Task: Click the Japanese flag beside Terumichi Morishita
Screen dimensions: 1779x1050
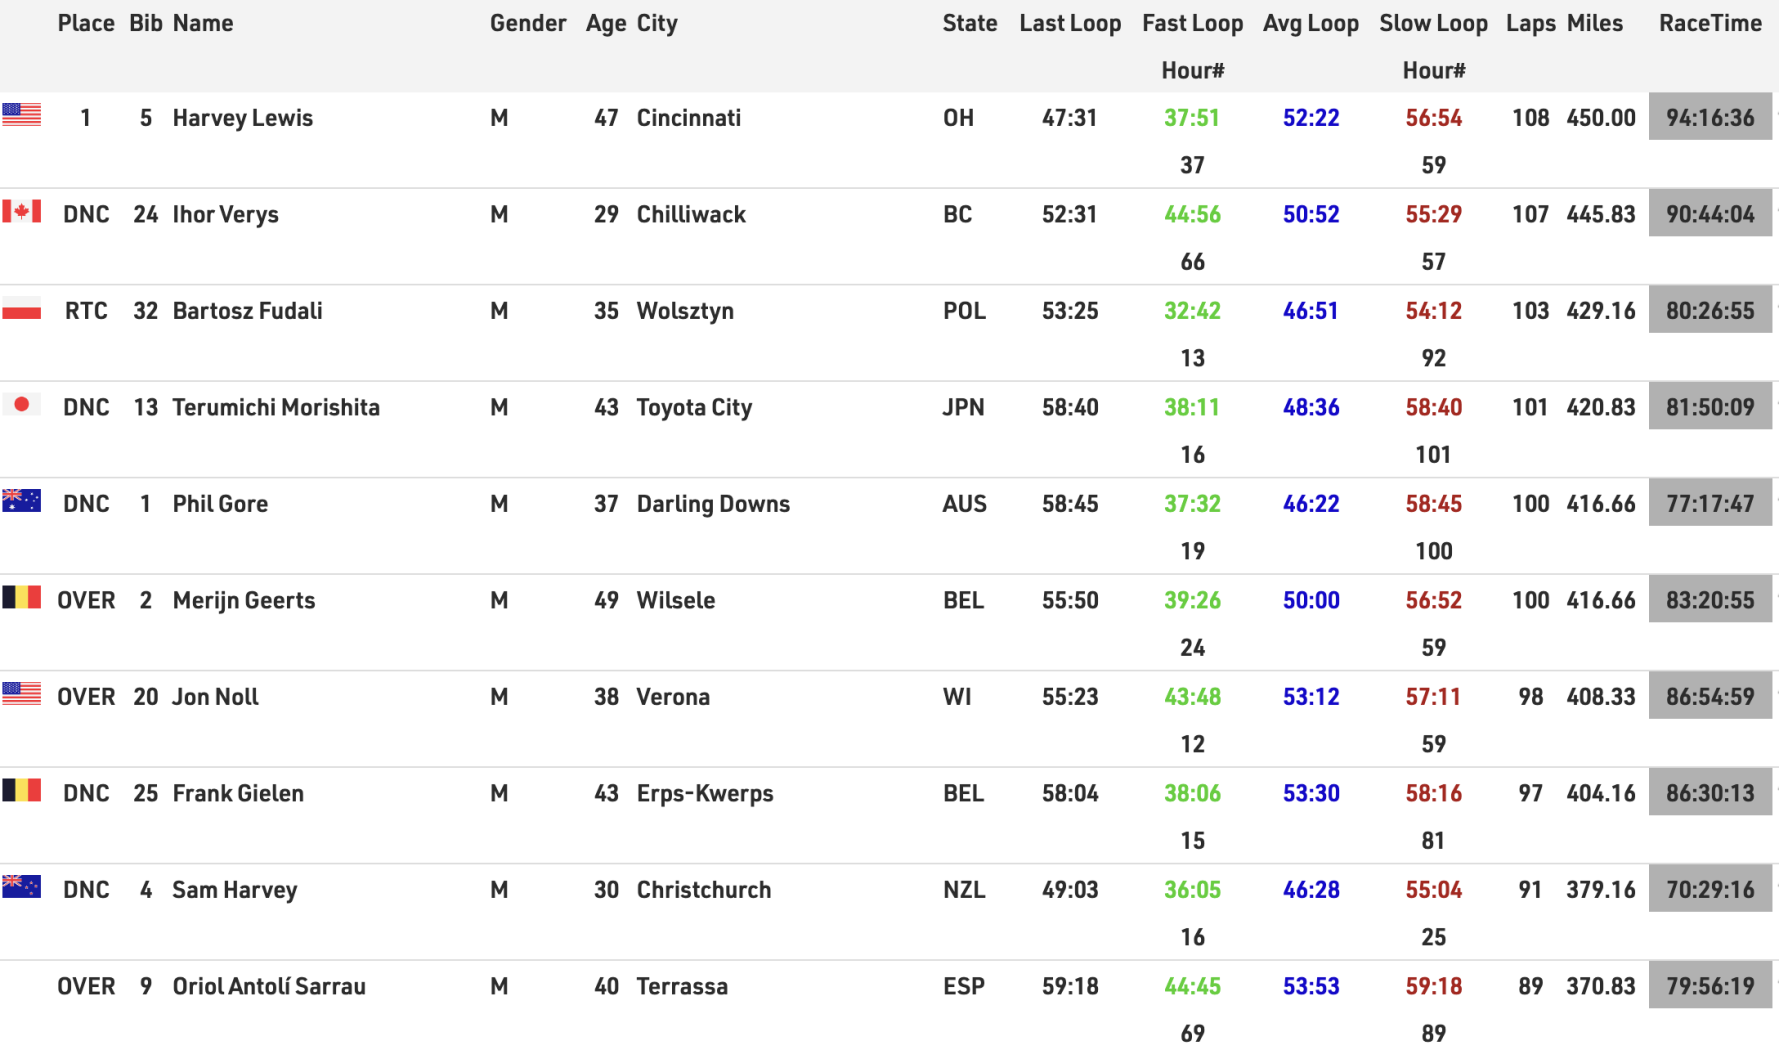Action: [x=21, y=404]
